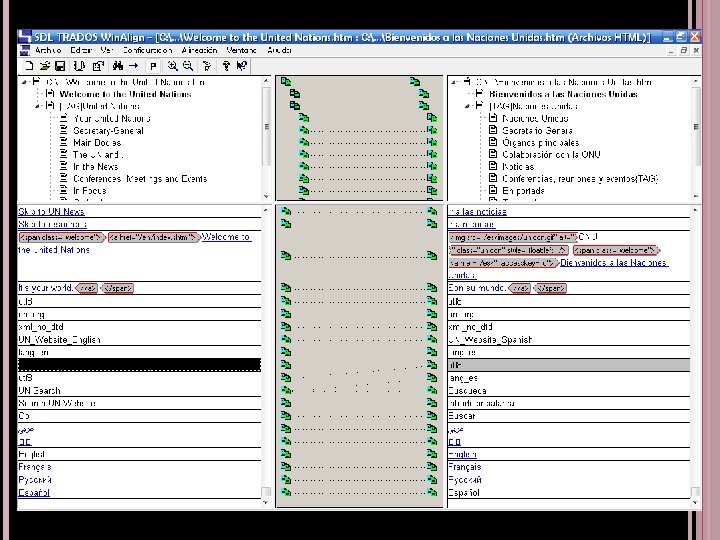720x540 pixels.
Task: Click the 'Español' link in the source pane
Action: coord(34,493)
